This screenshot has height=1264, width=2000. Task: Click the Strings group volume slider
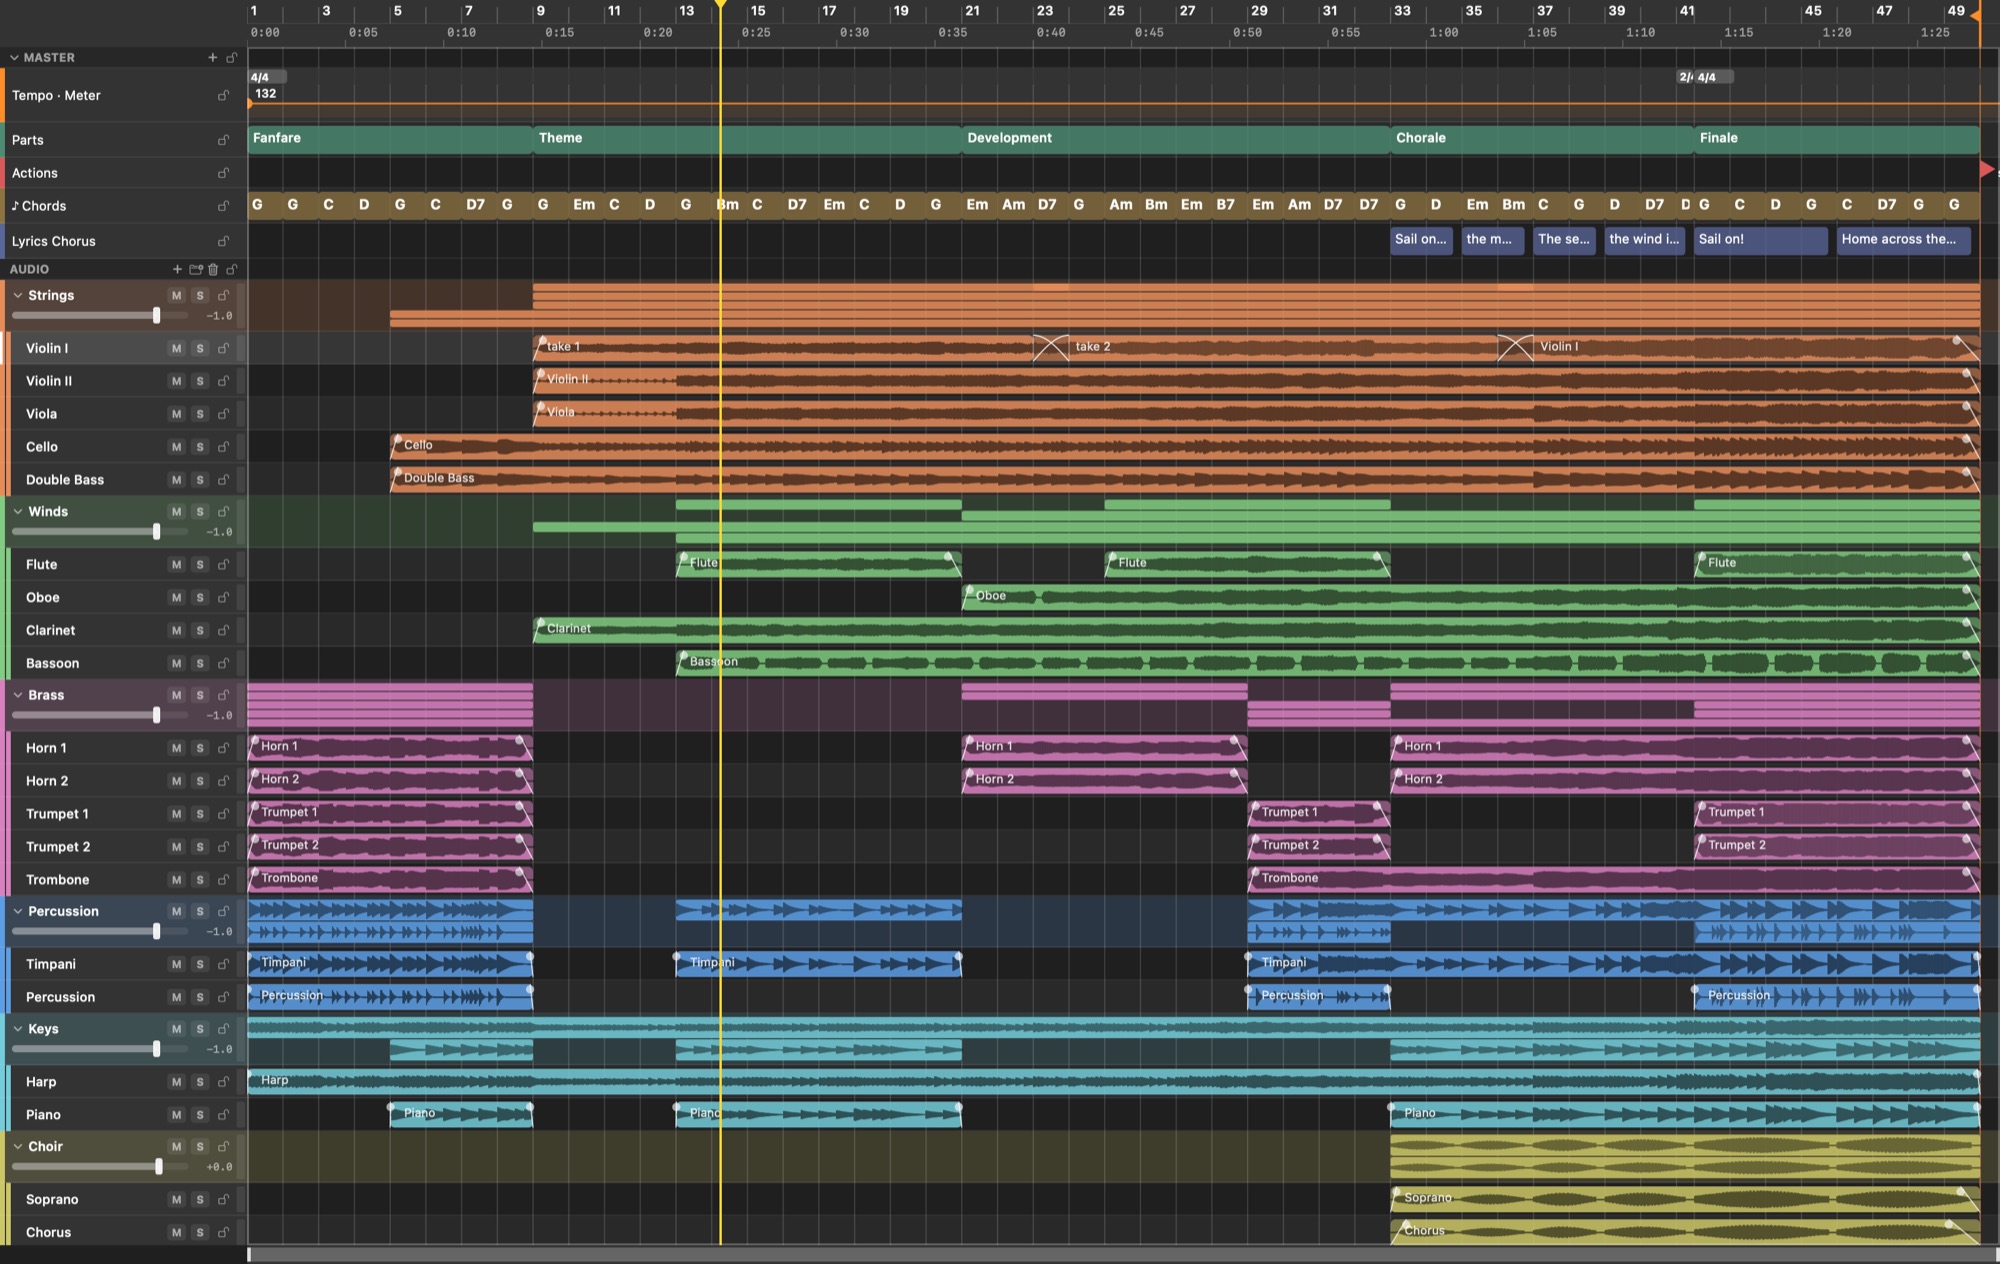coord(100,316)
